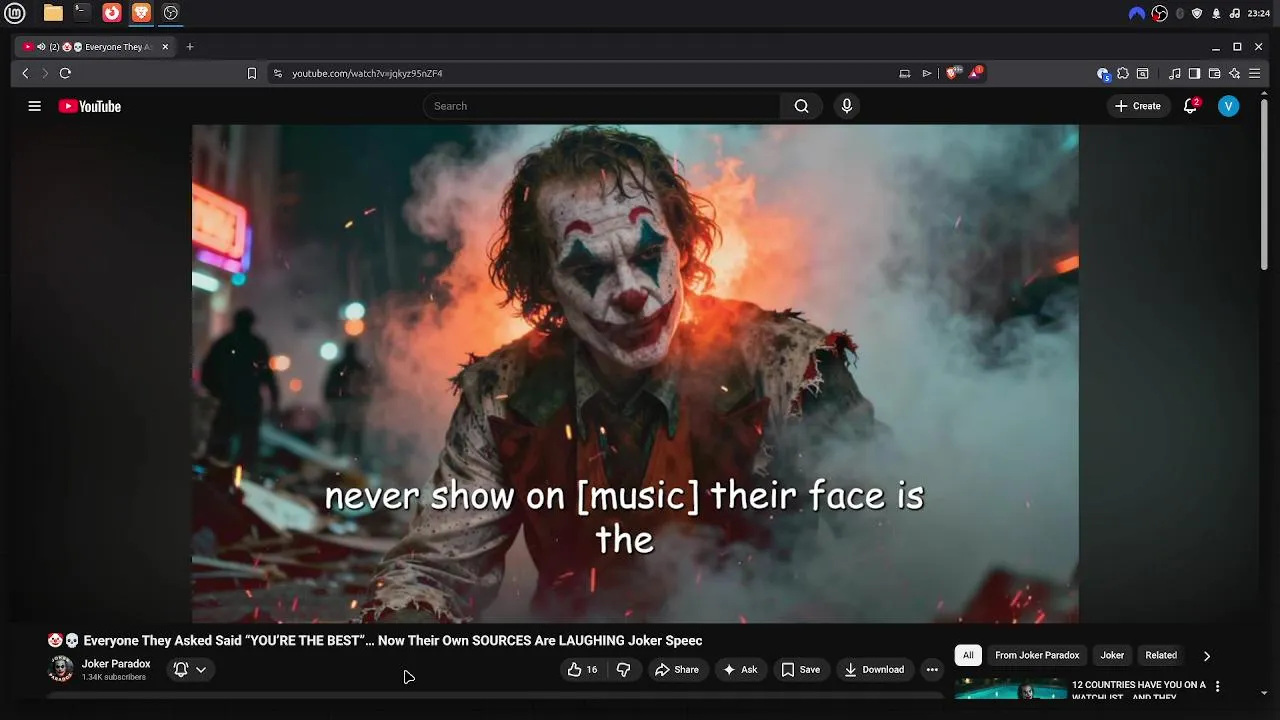Viewport: 1280px width, 720px height.
Task: Click the Create button
Action: coord(1138,106)
